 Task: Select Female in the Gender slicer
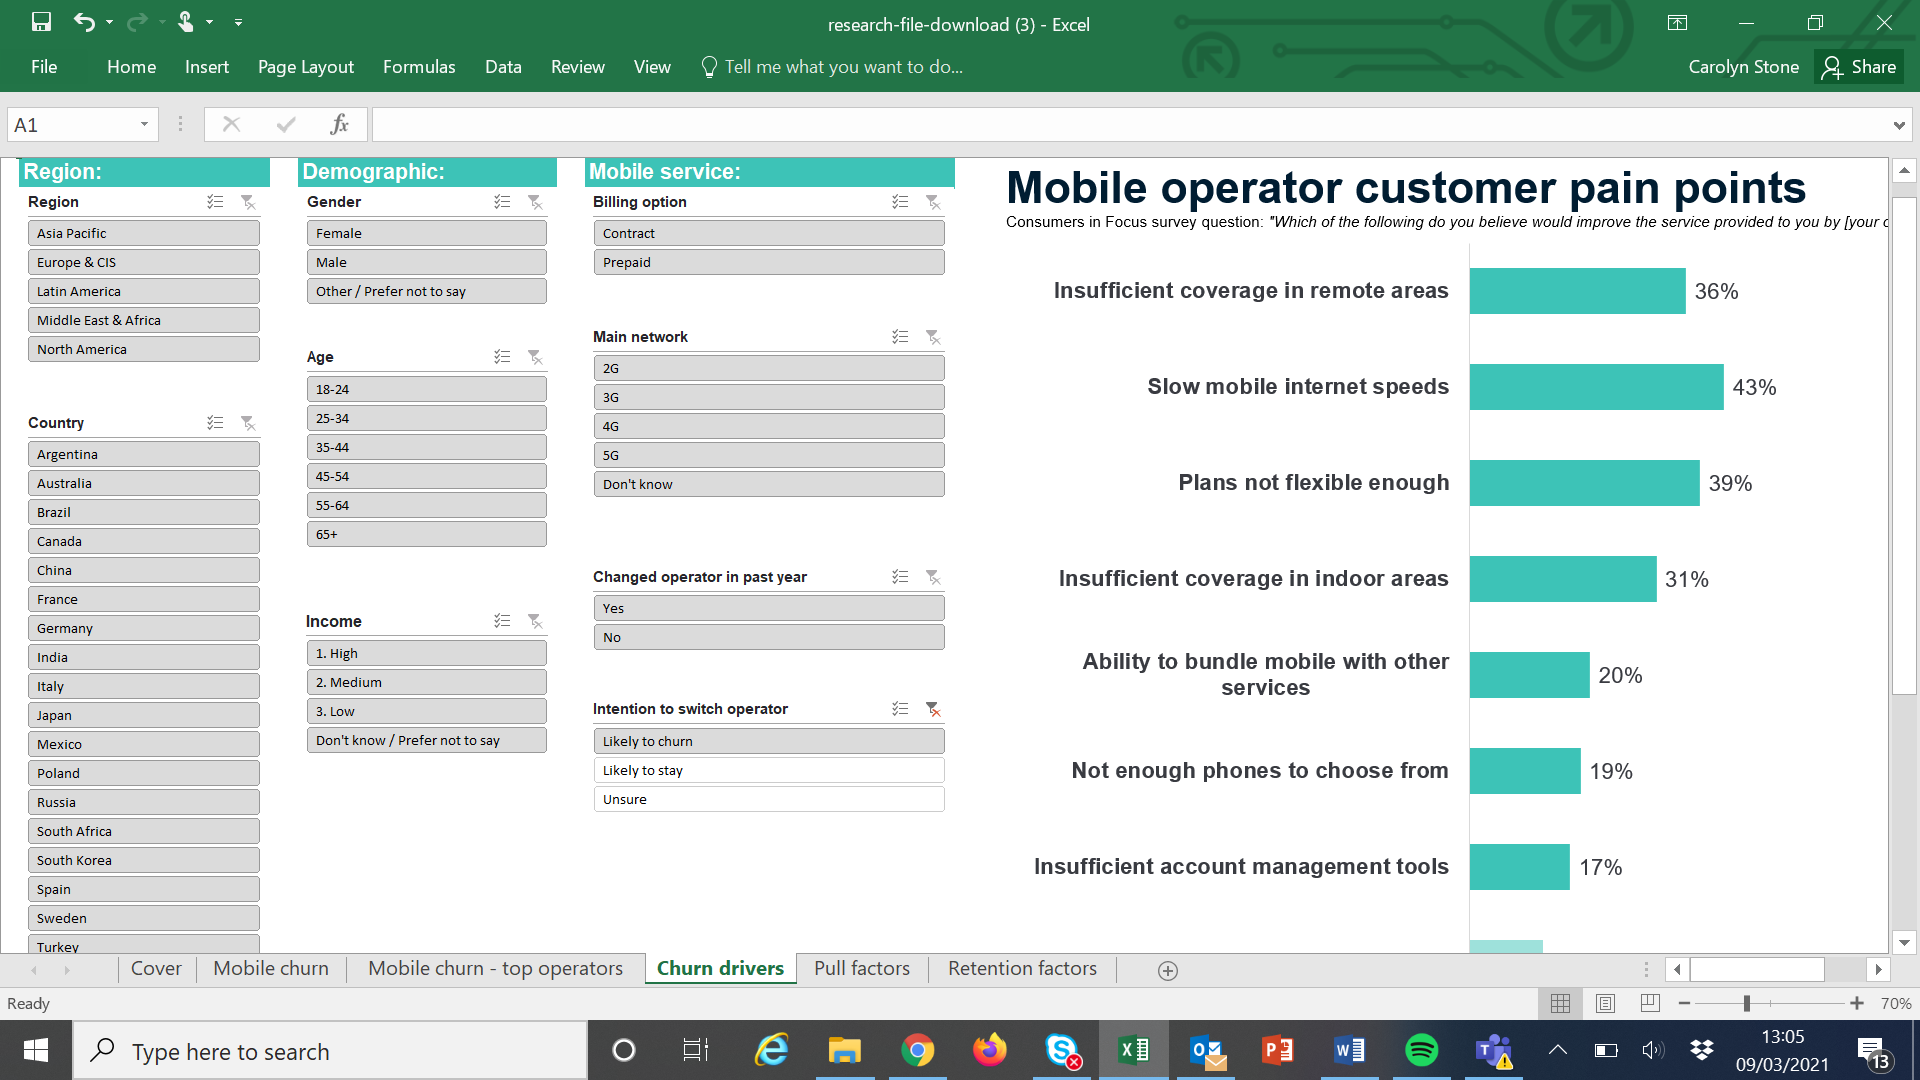(x=426, y=232)
